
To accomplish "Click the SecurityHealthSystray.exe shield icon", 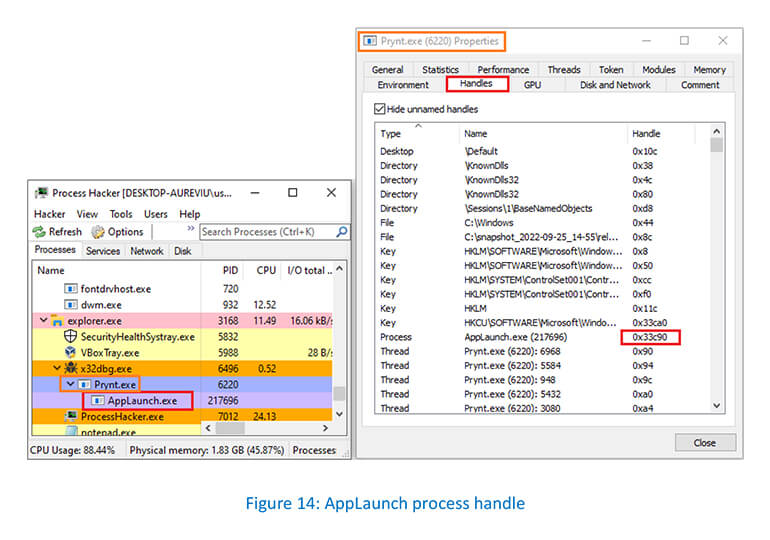I will [x=71, y=337].
